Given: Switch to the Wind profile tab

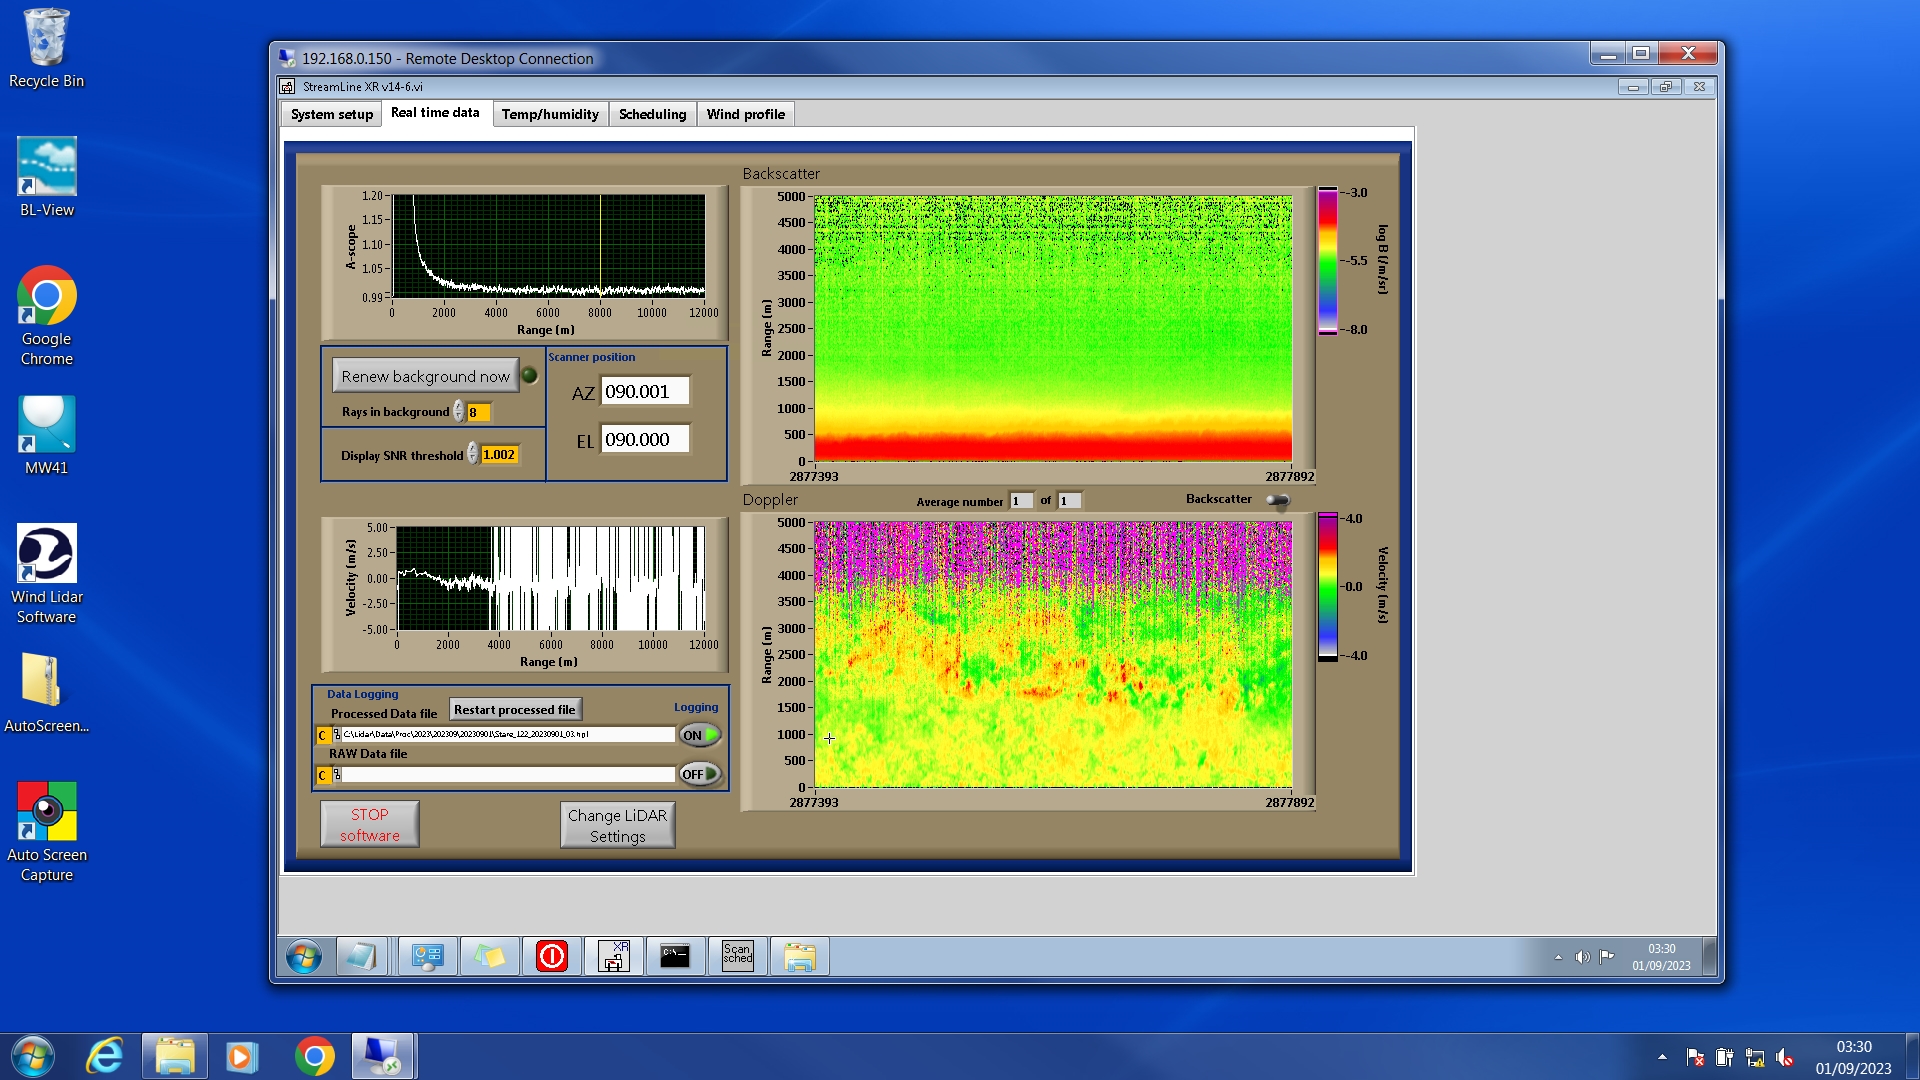Looking at the screenshot, I should [745, 114].
